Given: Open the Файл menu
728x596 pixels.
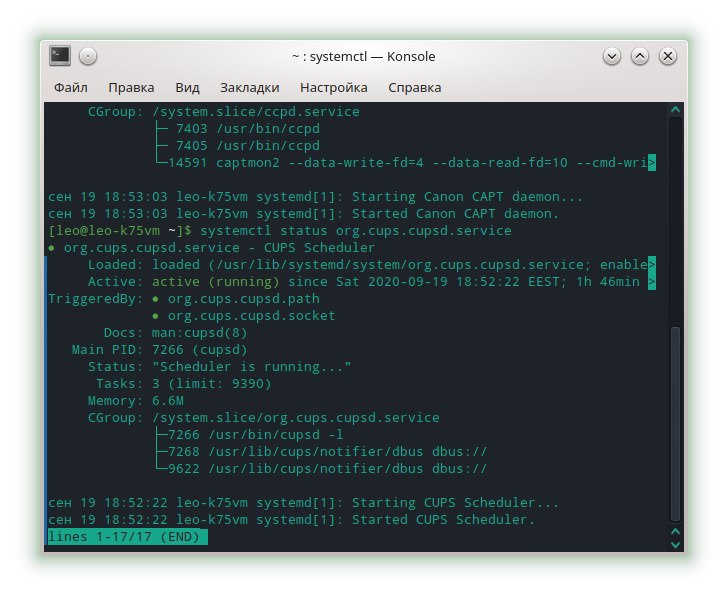Looking at the screenshot, I should point(71,87).
